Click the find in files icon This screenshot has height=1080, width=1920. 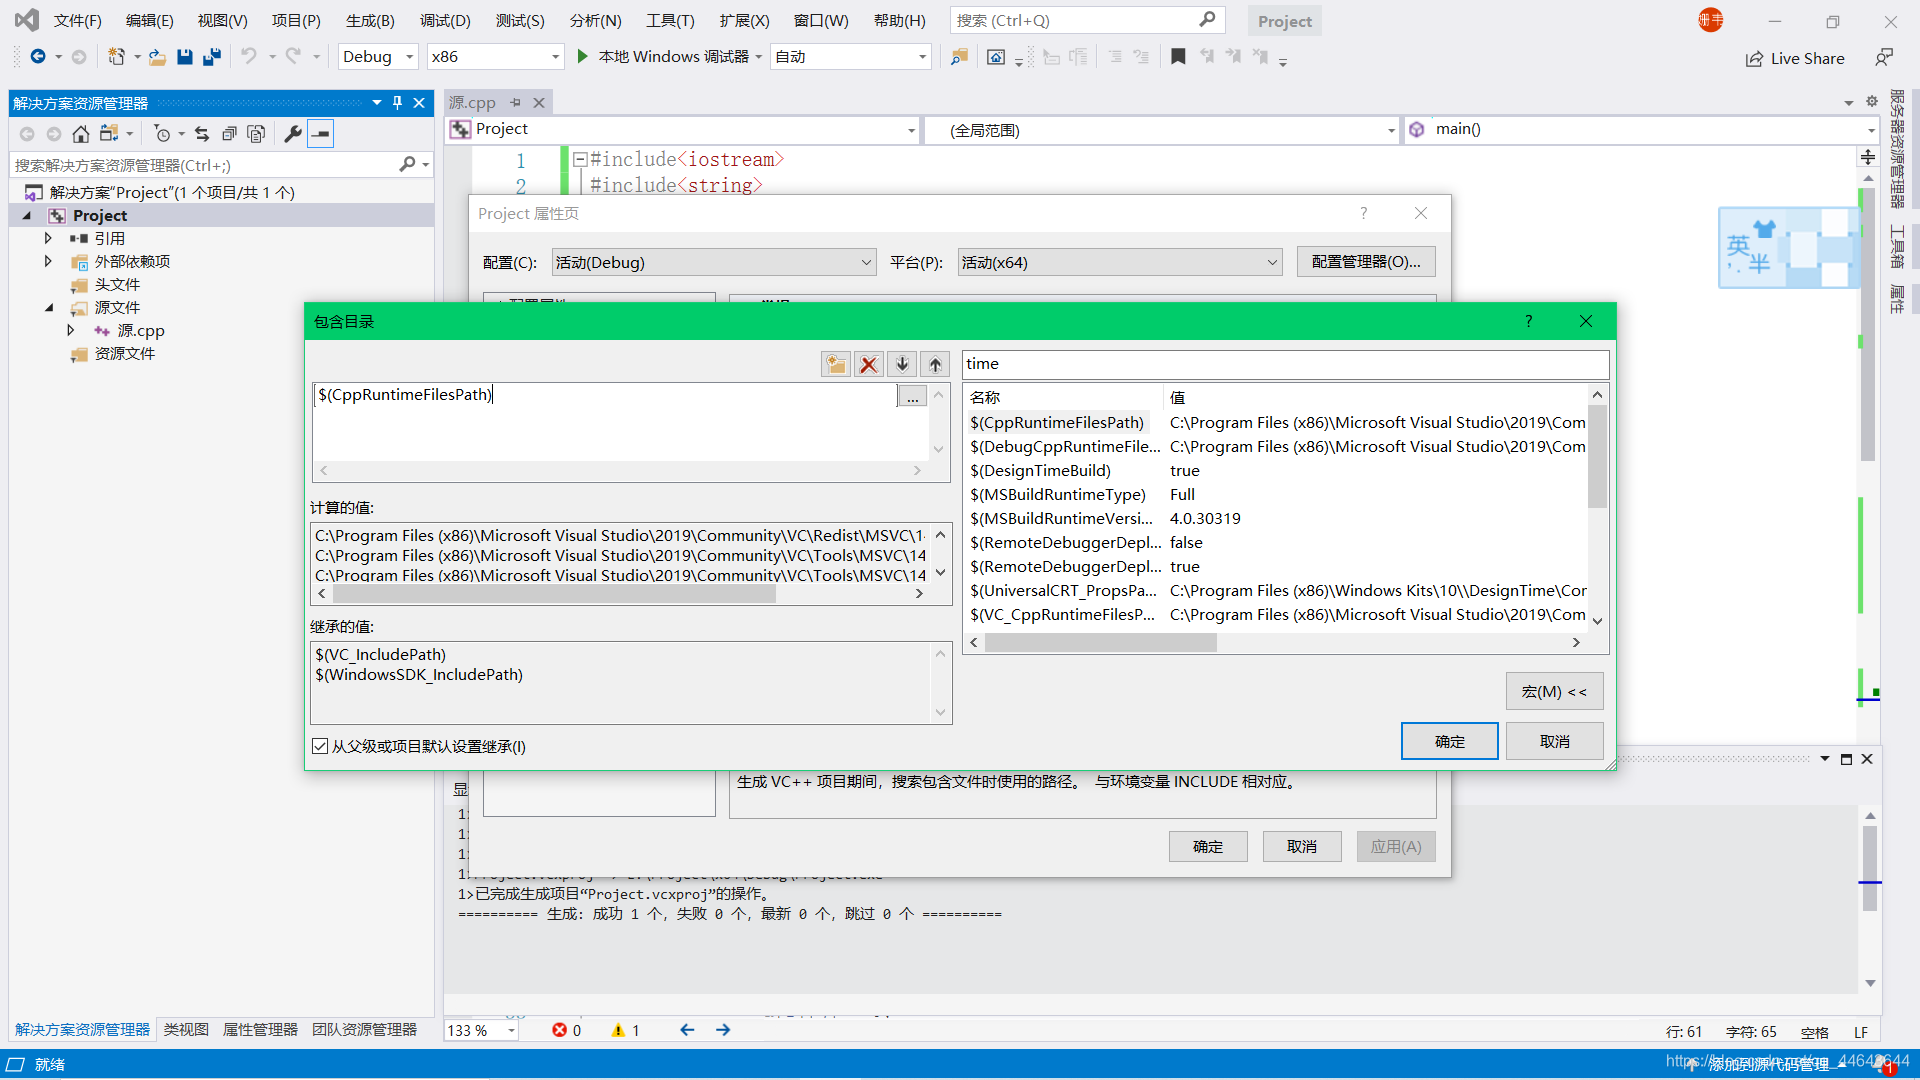[x=959, y=57]
